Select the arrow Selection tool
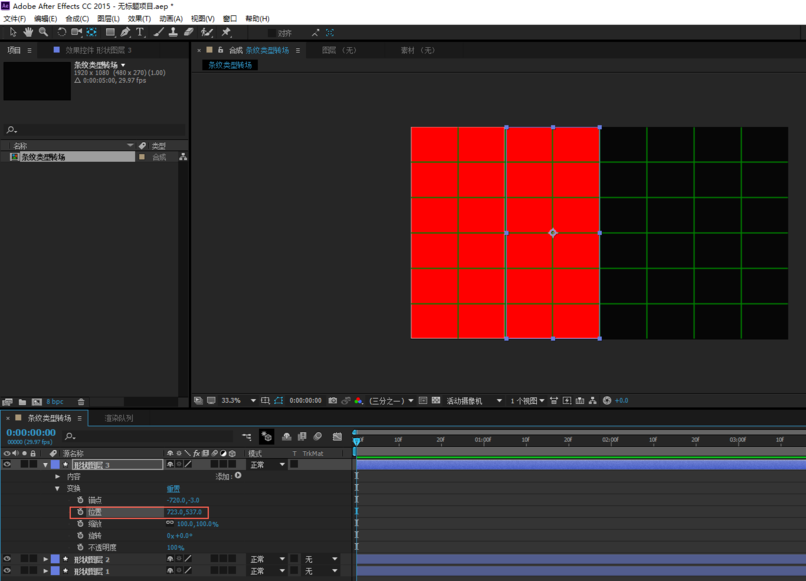The height and width of the screenshot is (581, 806). coord(13,32)
